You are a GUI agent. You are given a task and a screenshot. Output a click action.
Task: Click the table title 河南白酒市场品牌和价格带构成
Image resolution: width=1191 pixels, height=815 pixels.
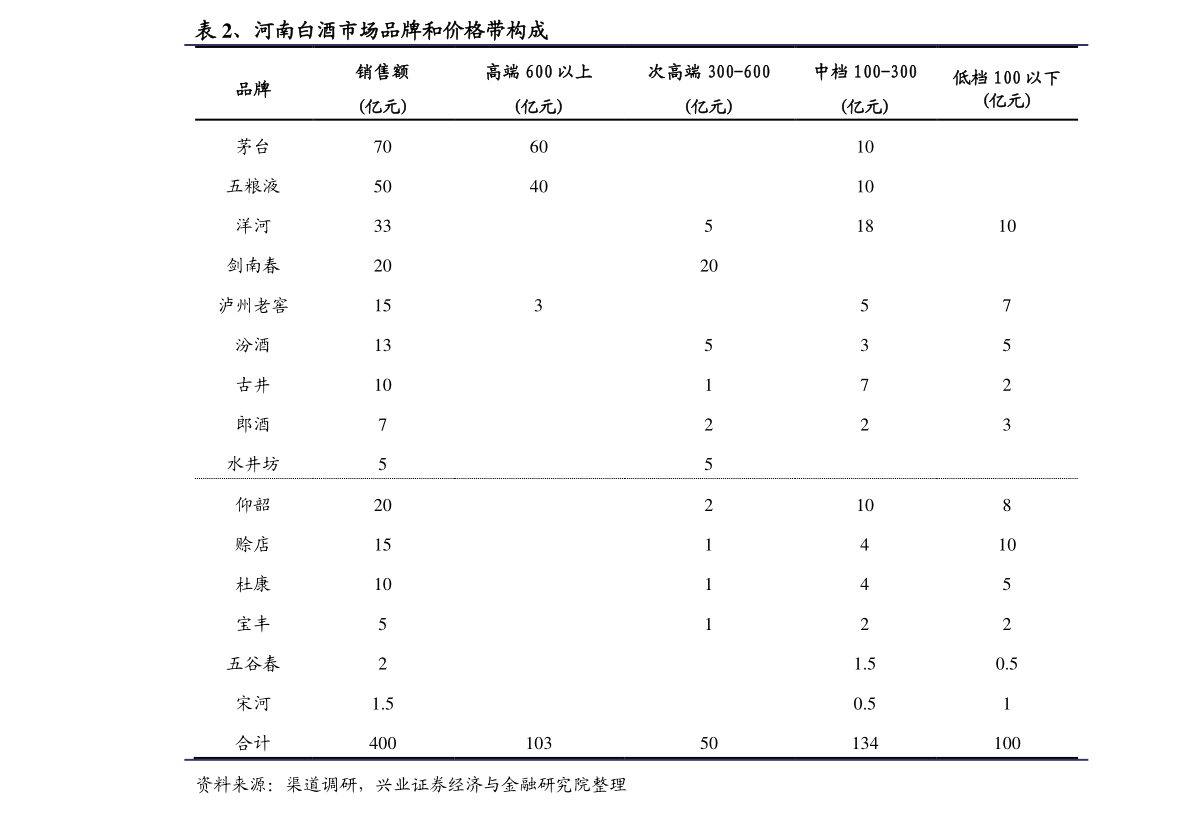click(400, 30)
